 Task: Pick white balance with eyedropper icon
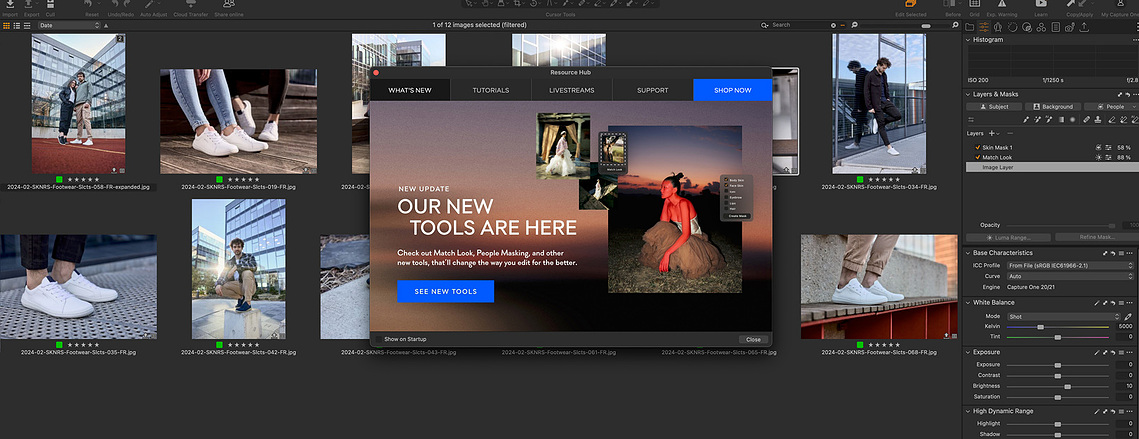click(1128, 317)
